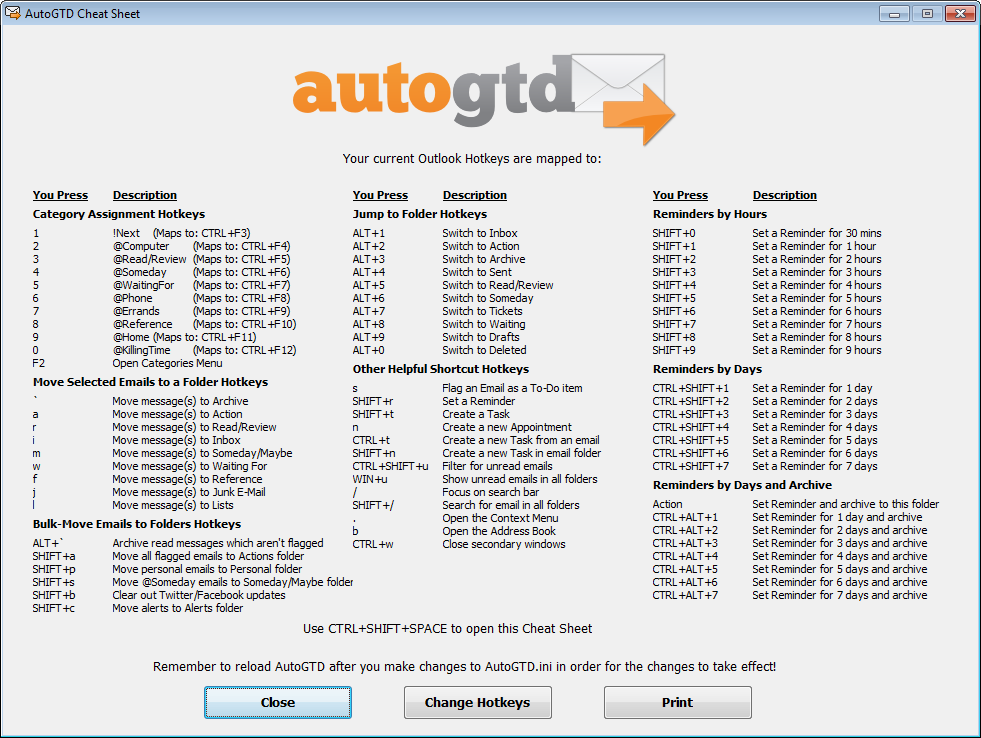The height and width of the screenshot is (738, 981).
Task: Click 'Switch to Sent' entry
Action: [x=477, y=272]
